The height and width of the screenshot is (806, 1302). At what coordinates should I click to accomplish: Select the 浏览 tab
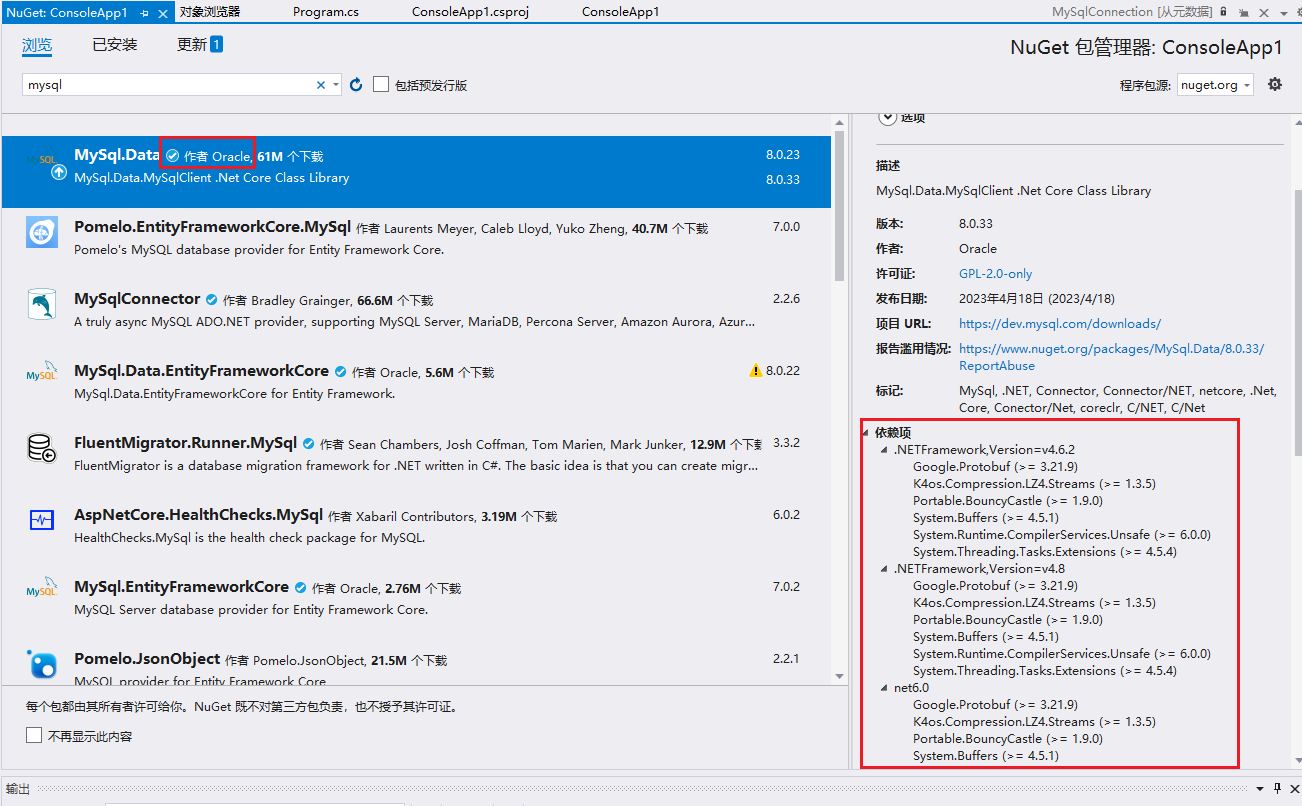[x=37, y=45]
